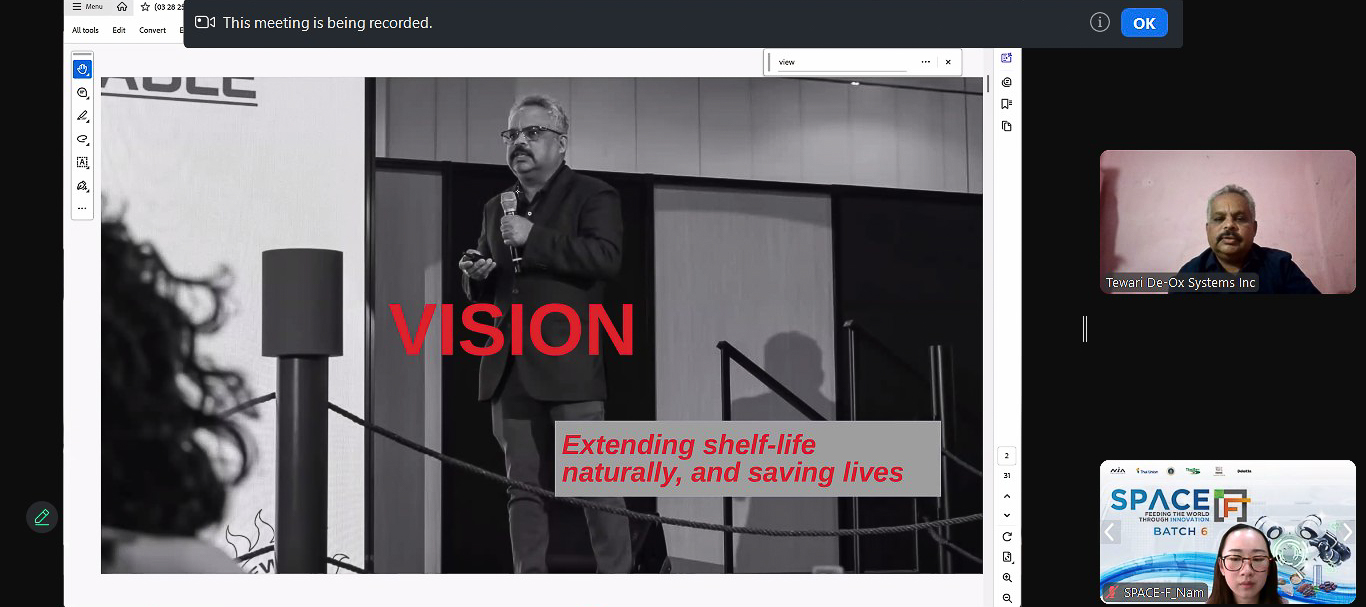1366x607 pixels.
Task: Go to next page with down chevron
Action: click(x=1007, y=515)
